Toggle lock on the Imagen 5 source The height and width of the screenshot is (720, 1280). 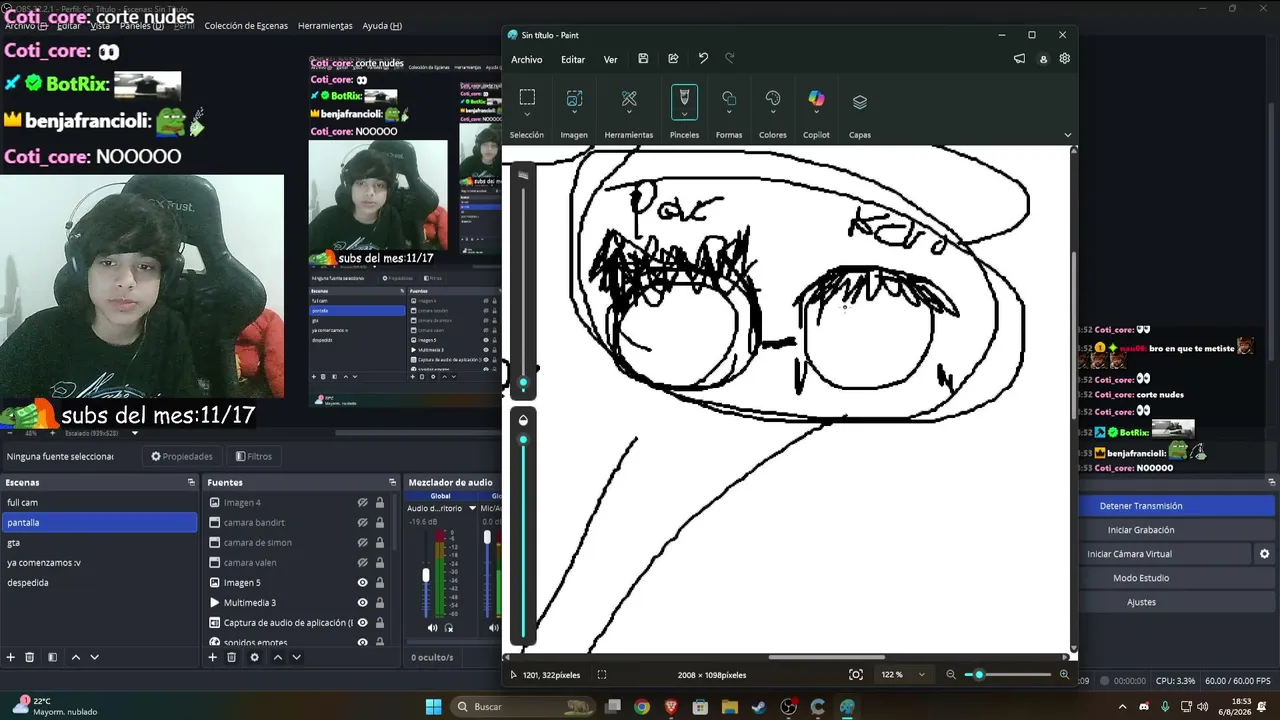click(x=380, y=583)
